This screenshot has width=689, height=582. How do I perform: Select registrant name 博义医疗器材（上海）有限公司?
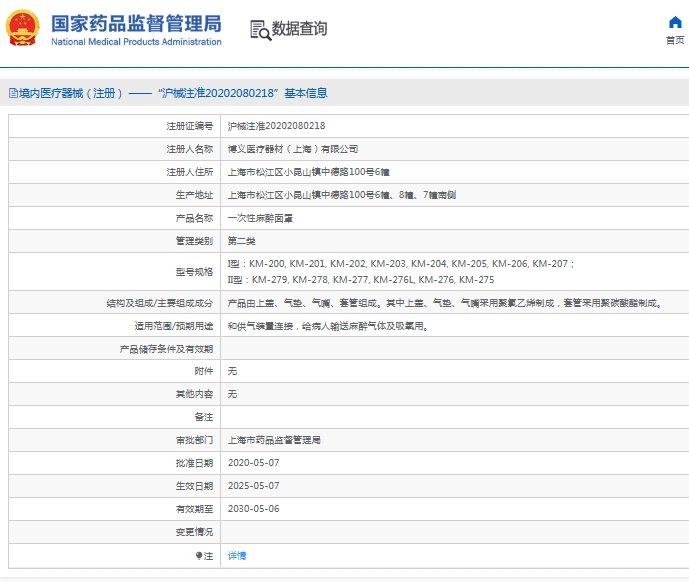[x=293, y=149]
